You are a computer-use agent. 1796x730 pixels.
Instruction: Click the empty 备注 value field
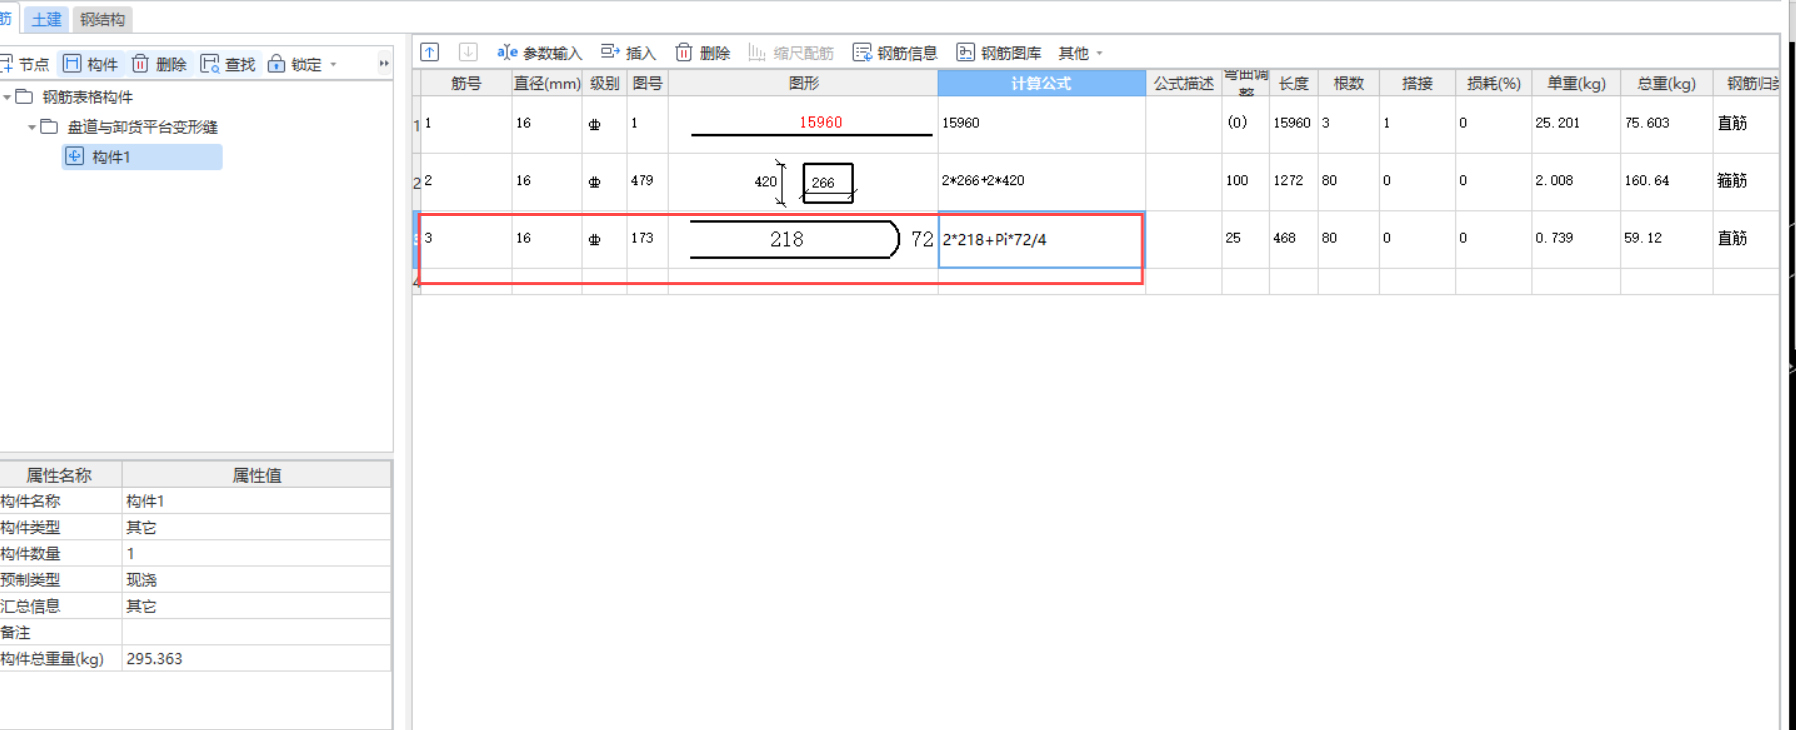point(256,632)
